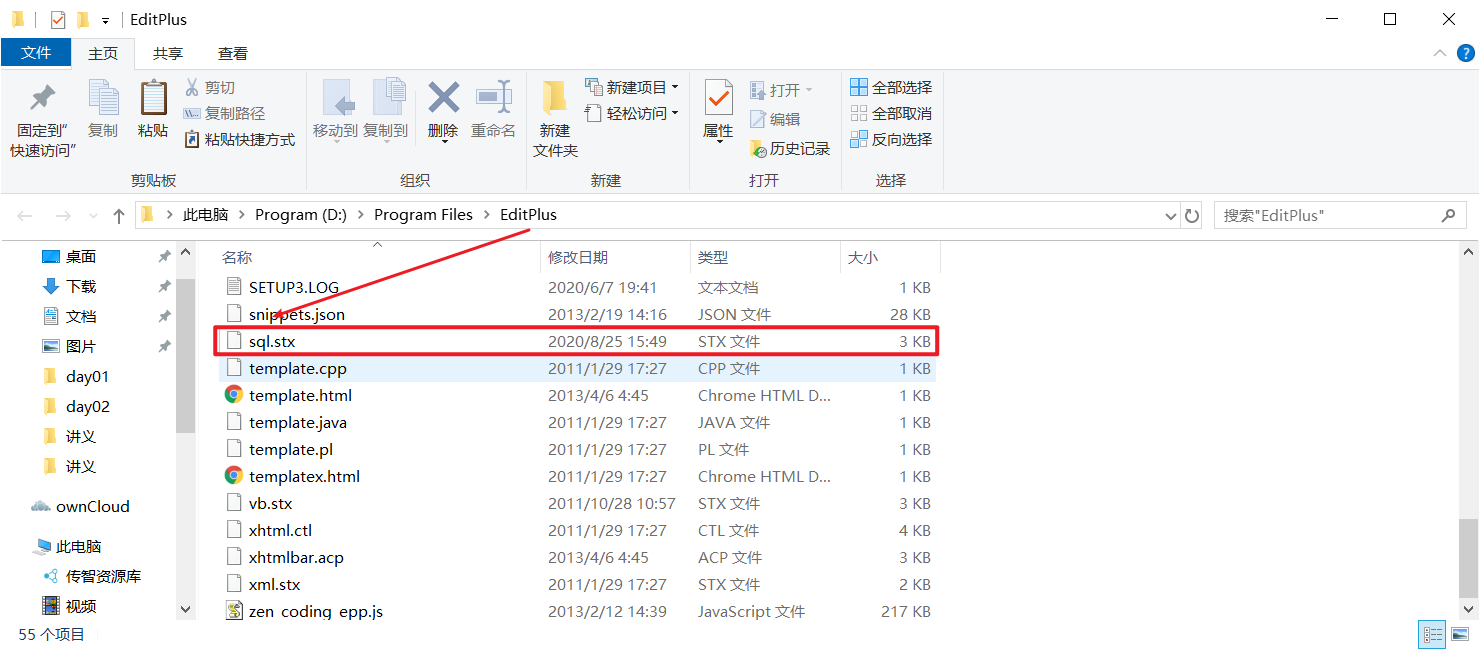Click the 粘贴 (Paste) ribbon icon

[153, 98]
